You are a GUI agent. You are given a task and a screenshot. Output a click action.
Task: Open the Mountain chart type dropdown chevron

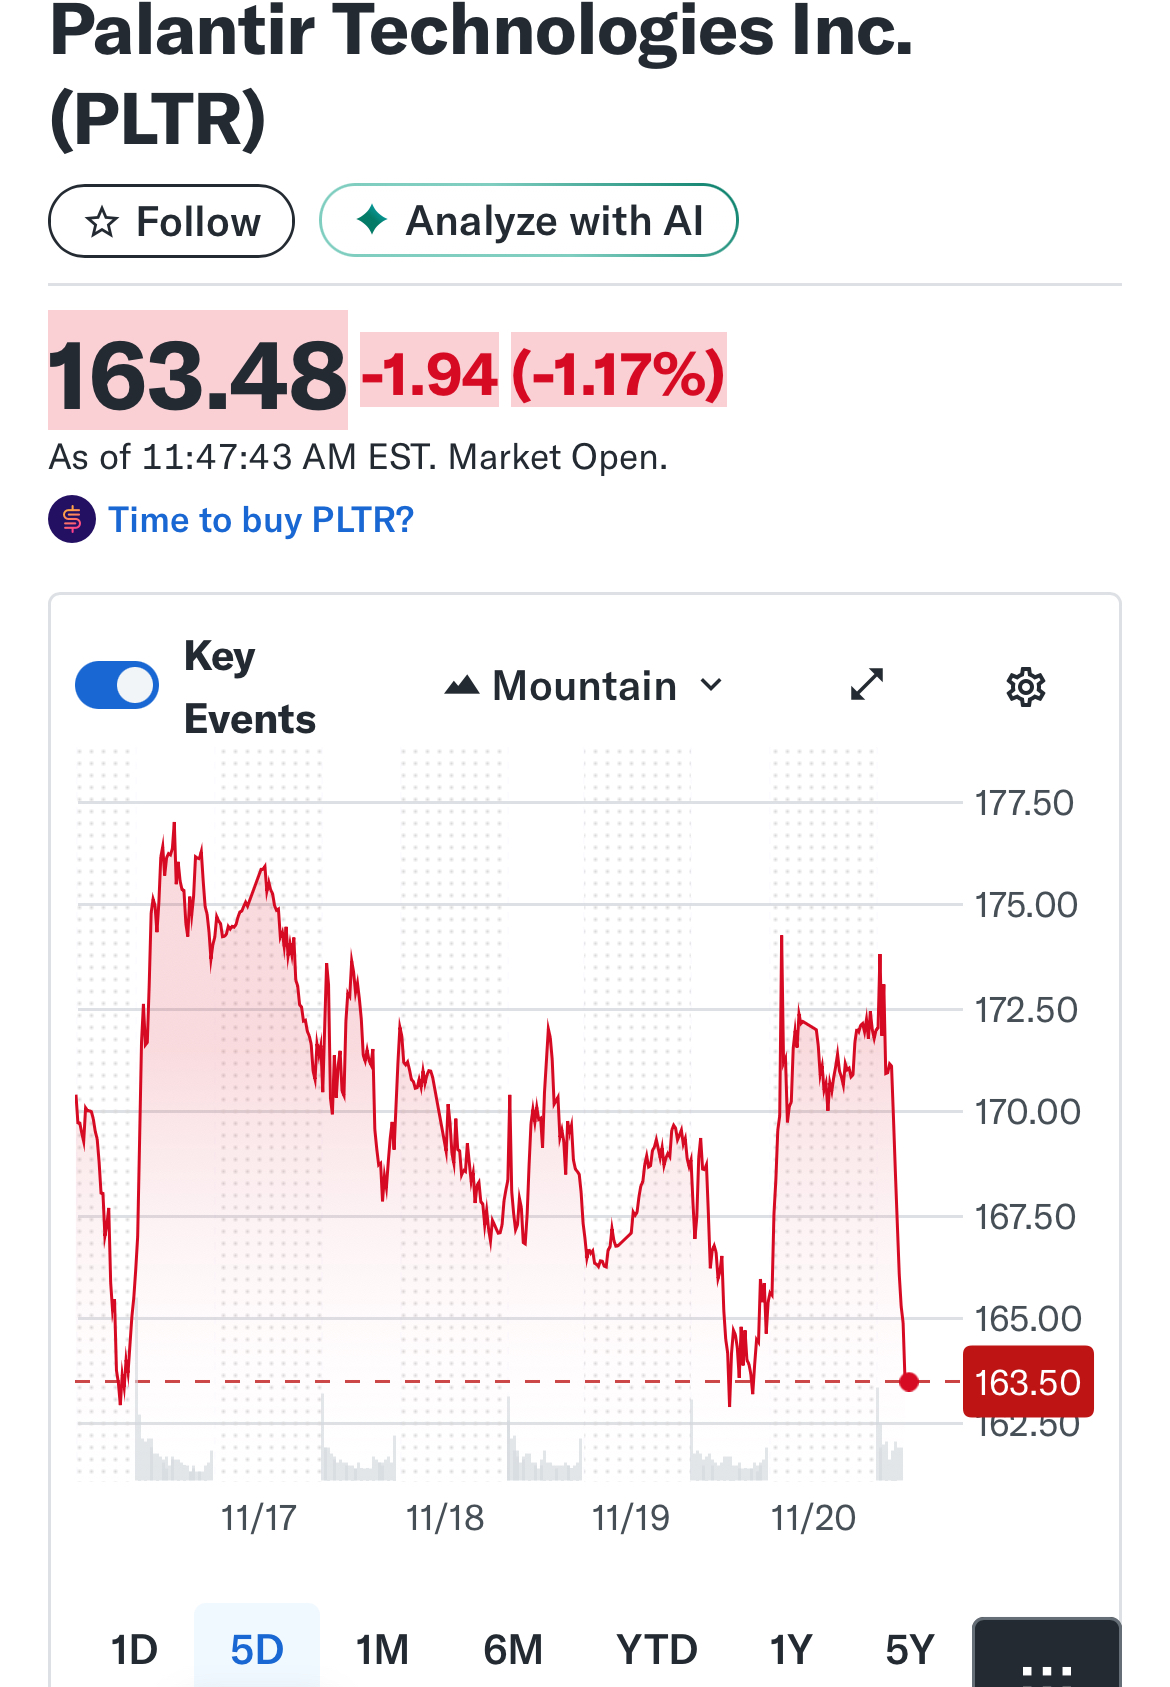[x=711, y=686]
